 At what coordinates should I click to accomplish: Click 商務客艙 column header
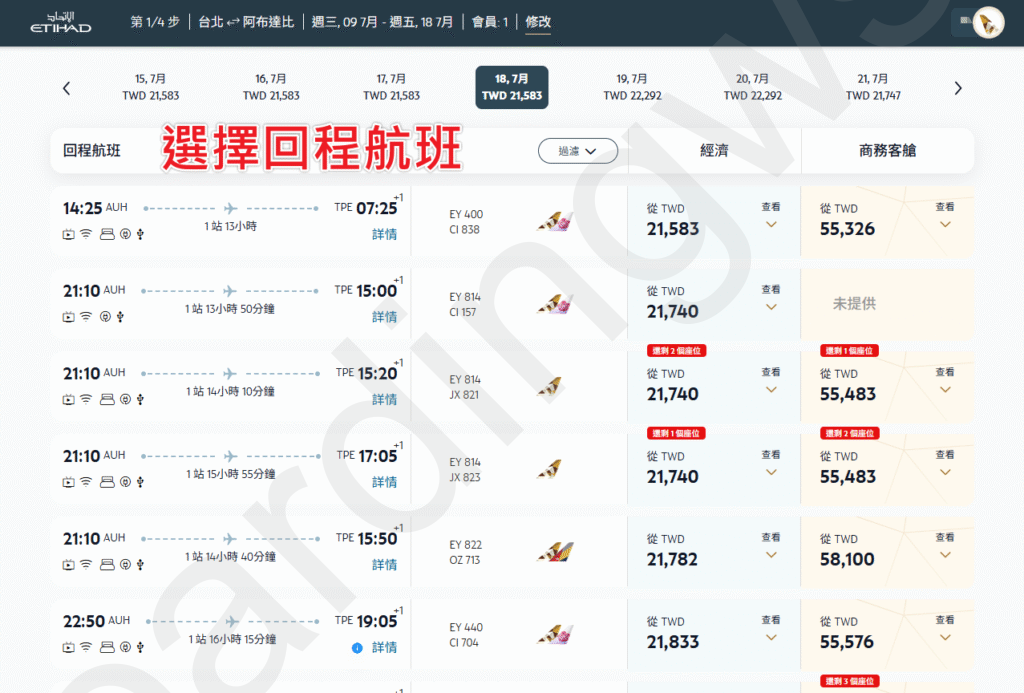tap(888, 151)
